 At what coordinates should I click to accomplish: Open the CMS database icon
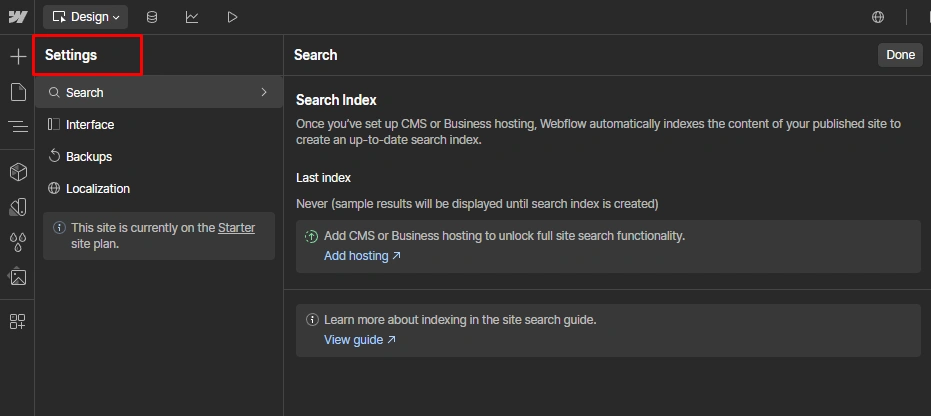152,17
